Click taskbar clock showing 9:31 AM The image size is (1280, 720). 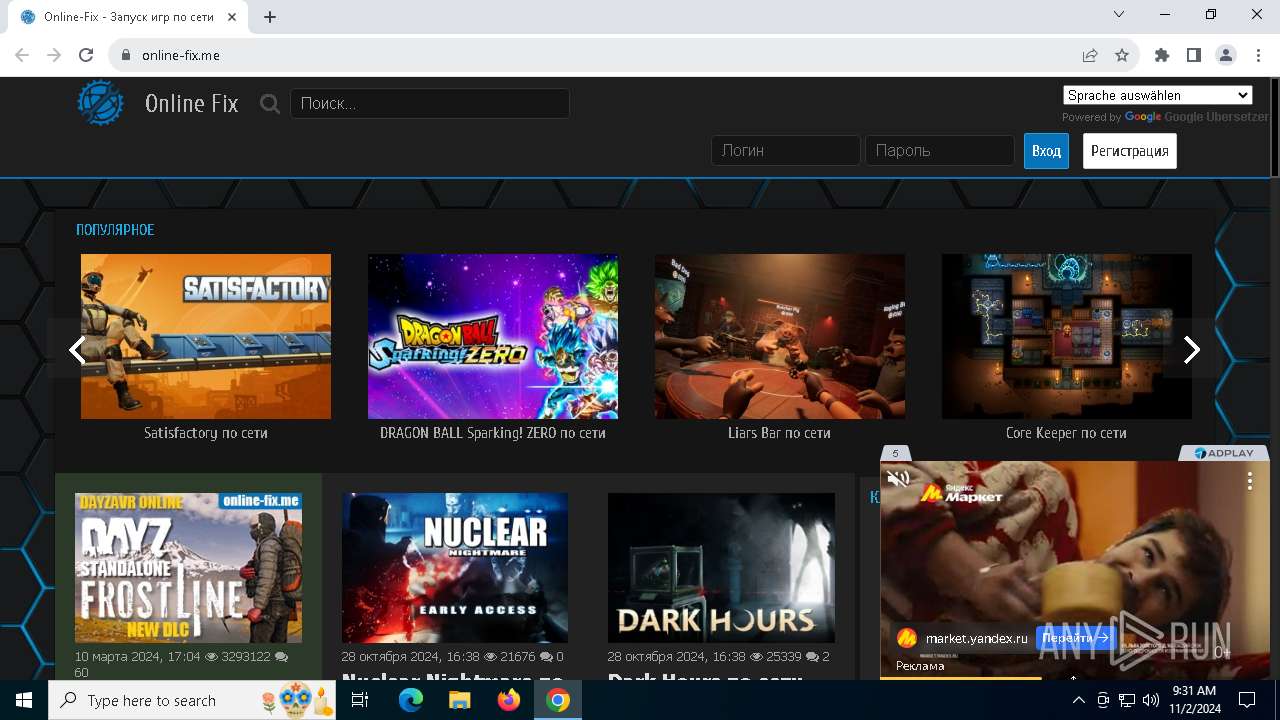(x=1193, y=700)
